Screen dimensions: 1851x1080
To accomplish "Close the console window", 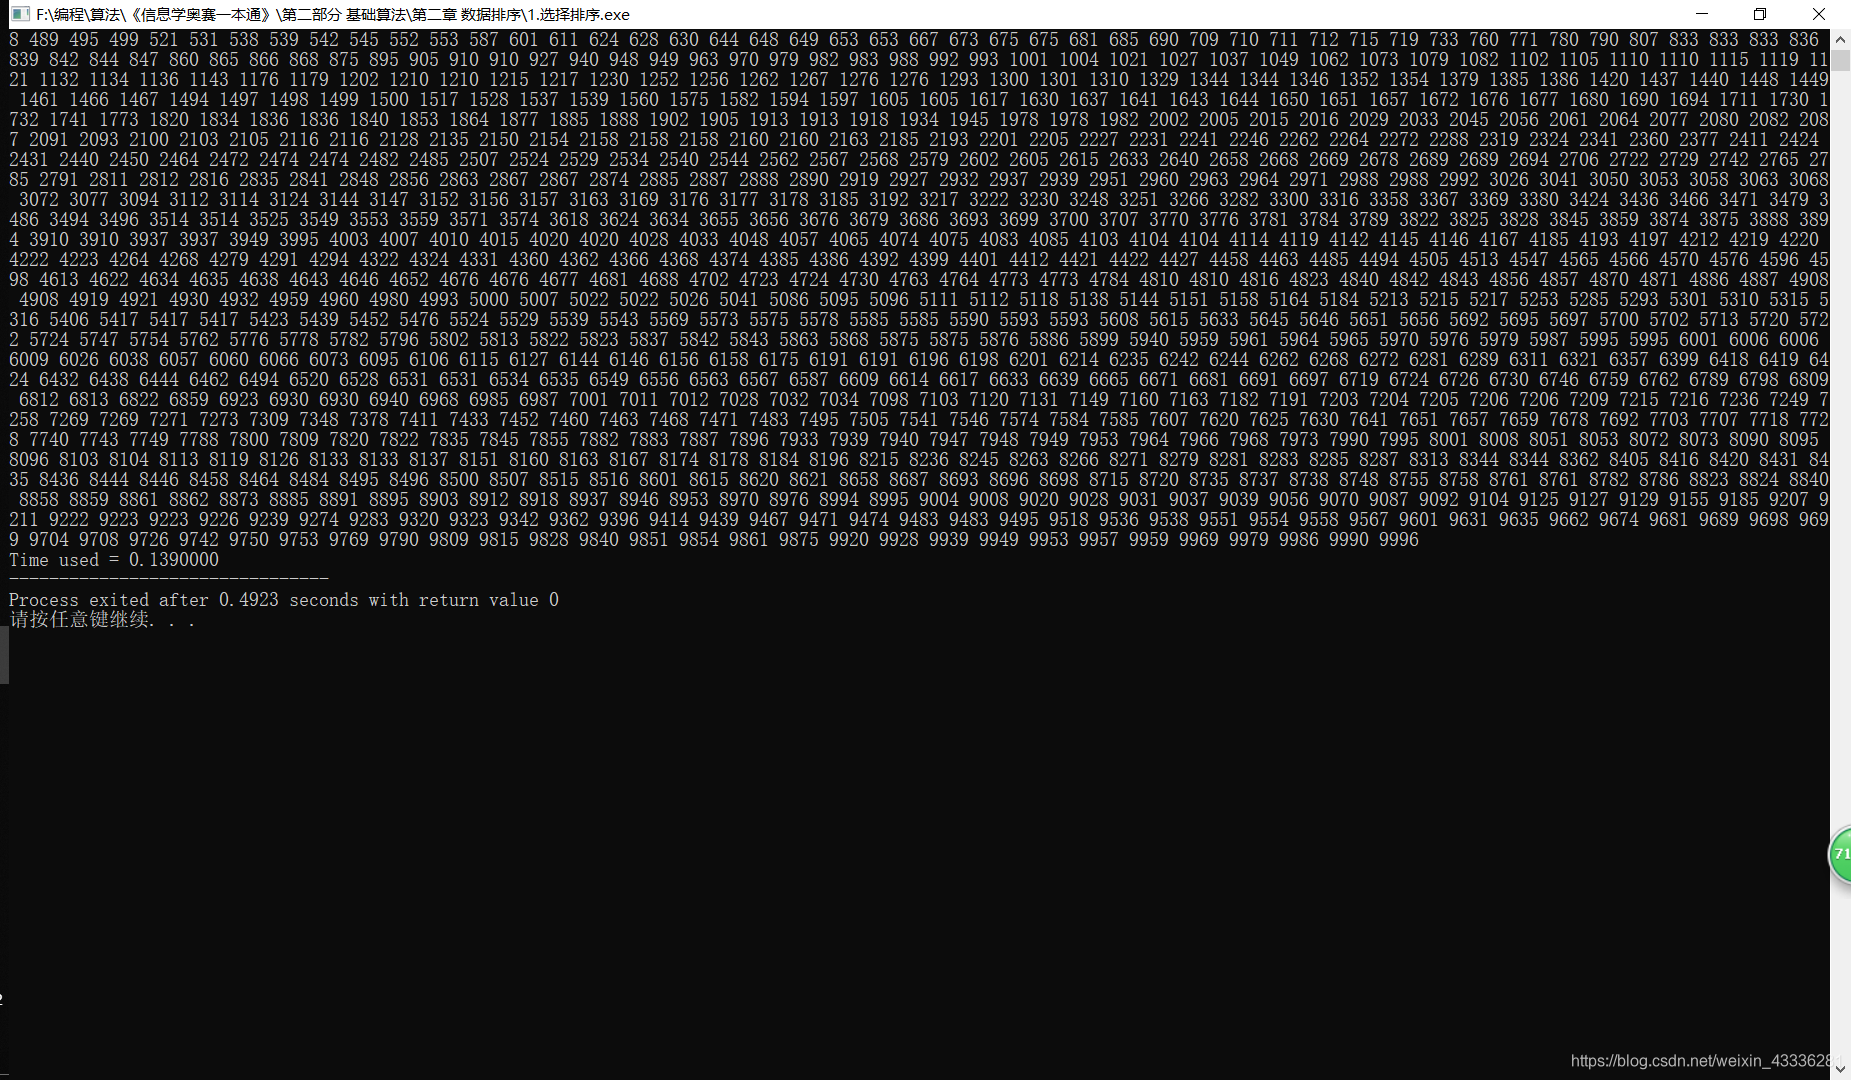I will click(x=1819, y=14).
